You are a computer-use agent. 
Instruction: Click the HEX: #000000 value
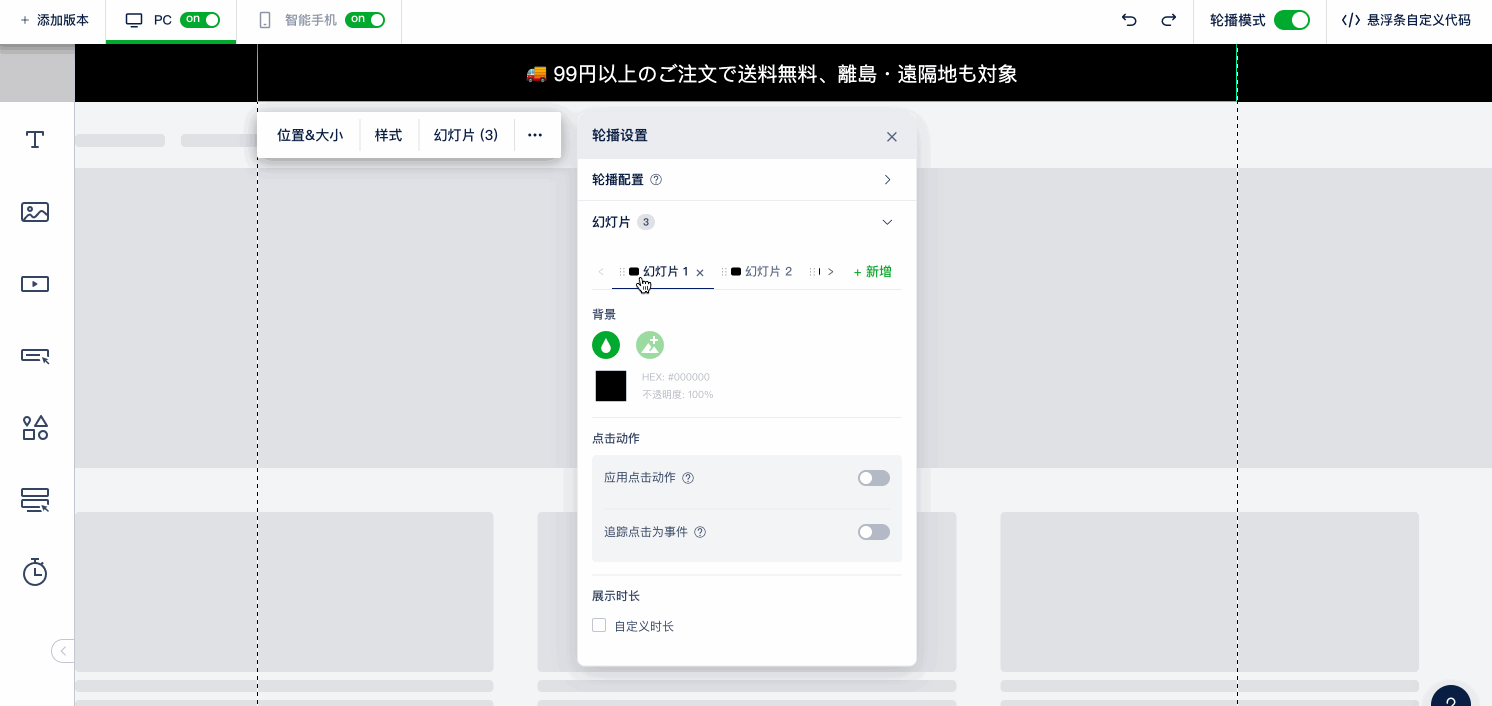(x=676, y=377)
